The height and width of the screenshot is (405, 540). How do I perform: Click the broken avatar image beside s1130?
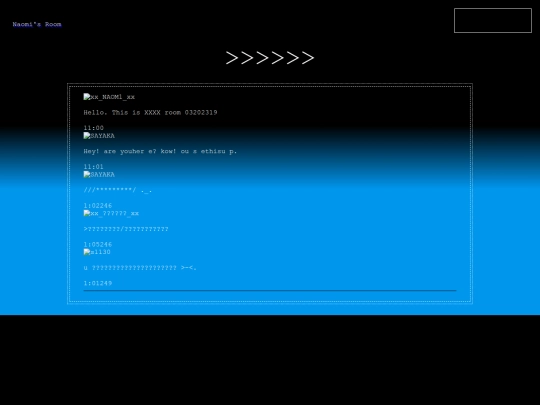[97, 252]
